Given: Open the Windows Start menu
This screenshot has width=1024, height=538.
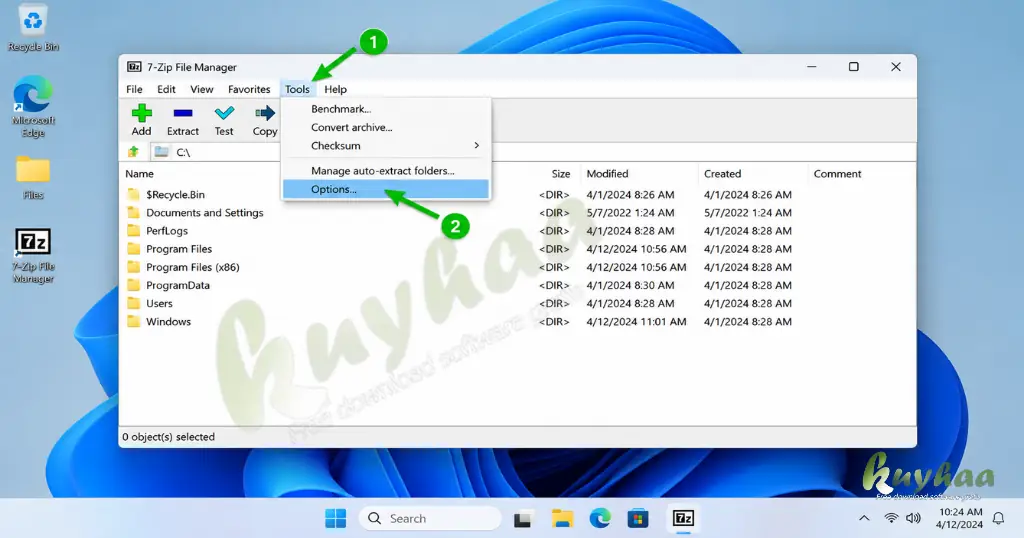Looking at the screenshot, I should [336, 518].
